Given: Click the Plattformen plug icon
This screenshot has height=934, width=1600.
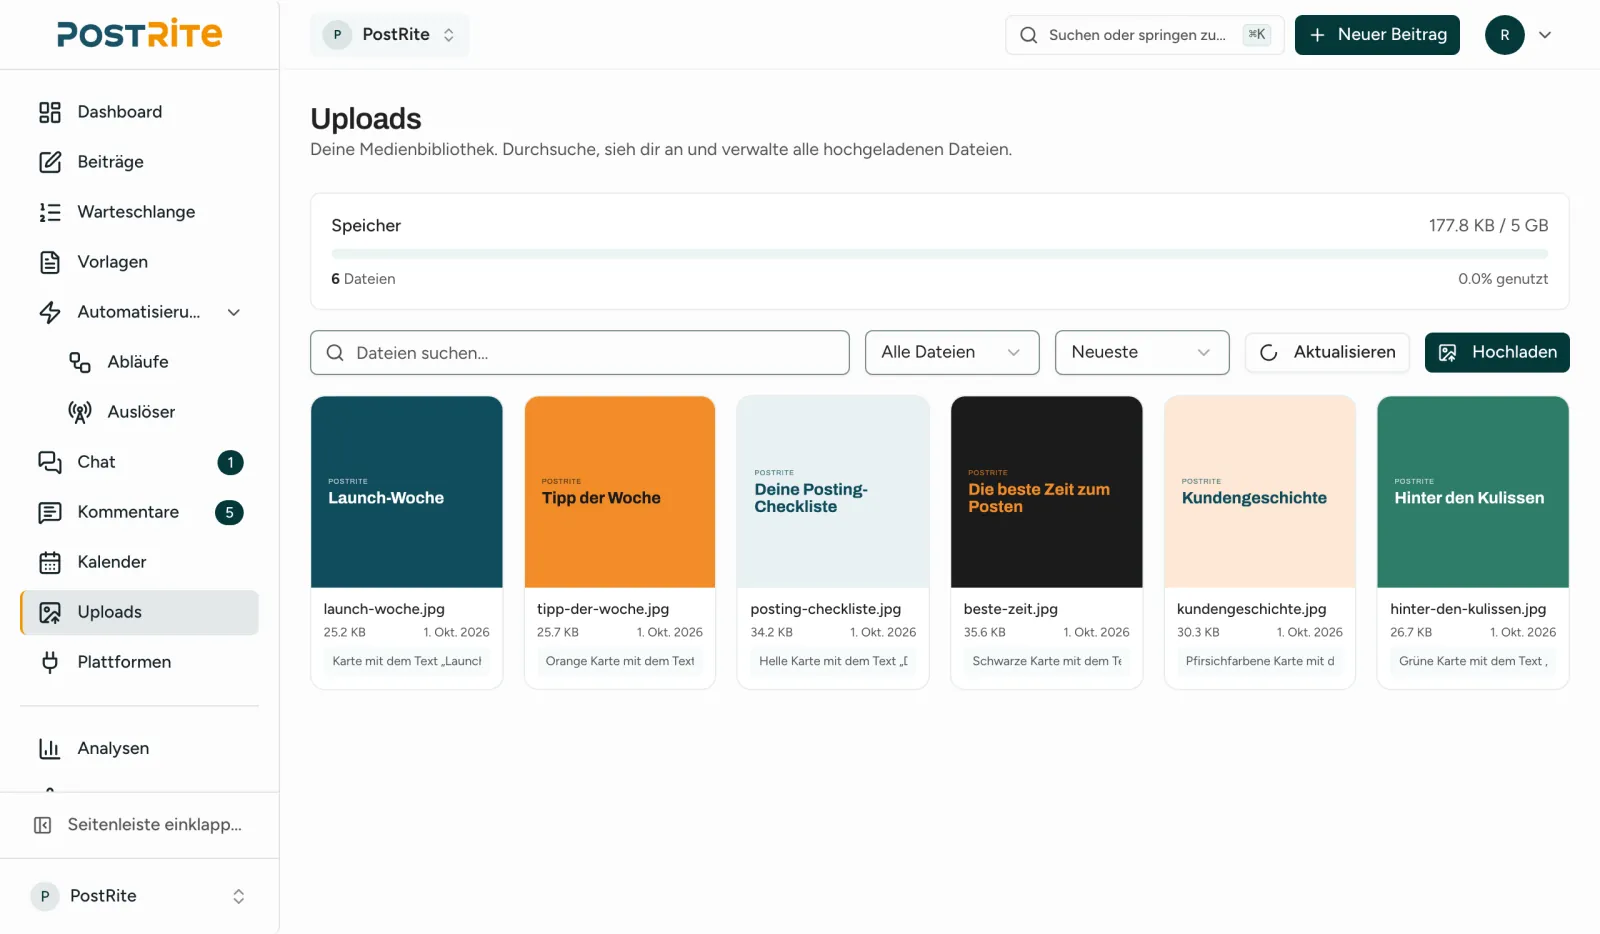Looking at the screenshot, I should click(50, 662).
